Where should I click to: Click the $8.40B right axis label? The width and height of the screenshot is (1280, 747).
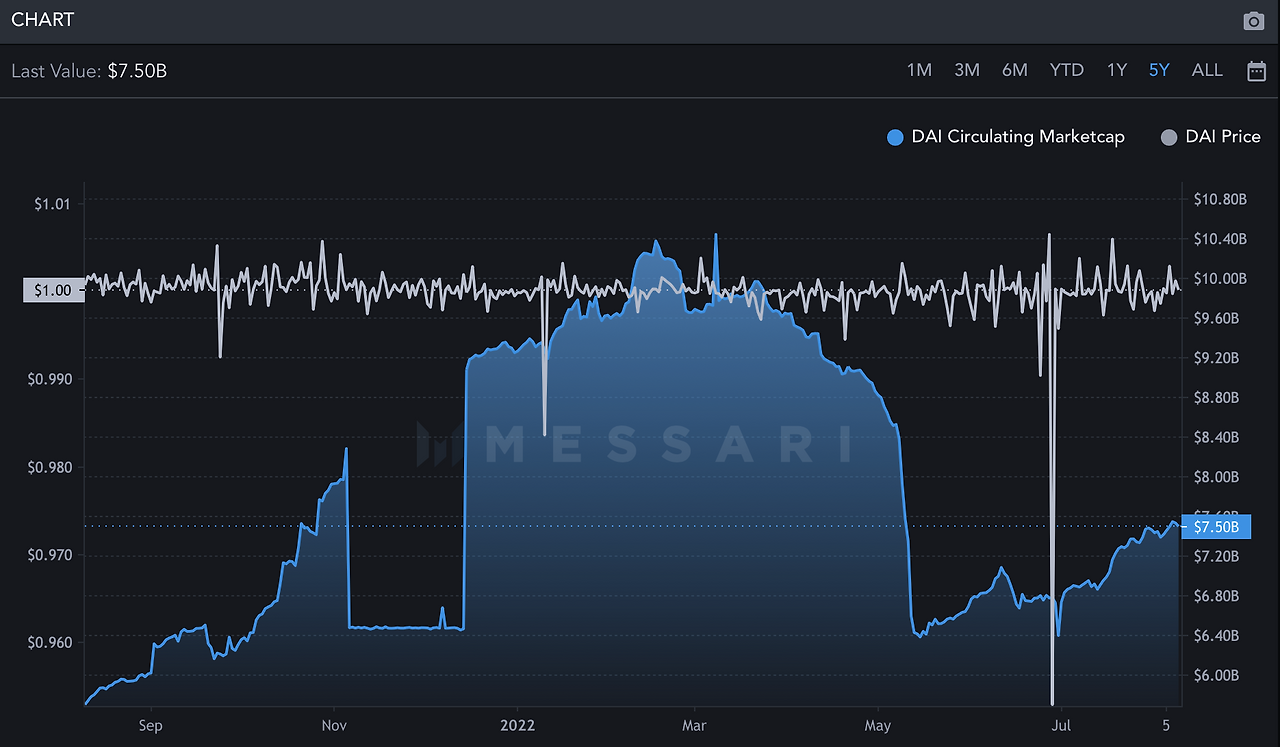[1216, 437]
